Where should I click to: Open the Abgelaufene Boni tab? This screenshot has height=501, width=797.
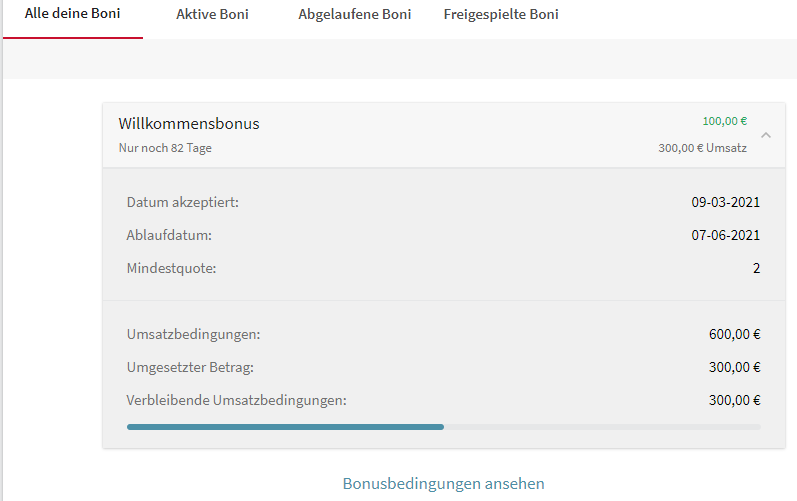[354, 15]
